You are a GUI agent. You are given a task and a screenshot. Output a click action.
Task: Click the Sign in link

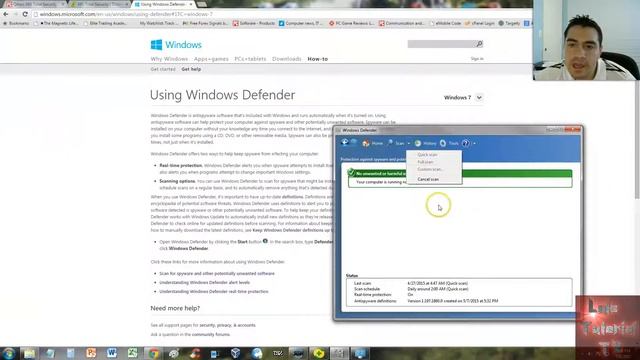477,59
